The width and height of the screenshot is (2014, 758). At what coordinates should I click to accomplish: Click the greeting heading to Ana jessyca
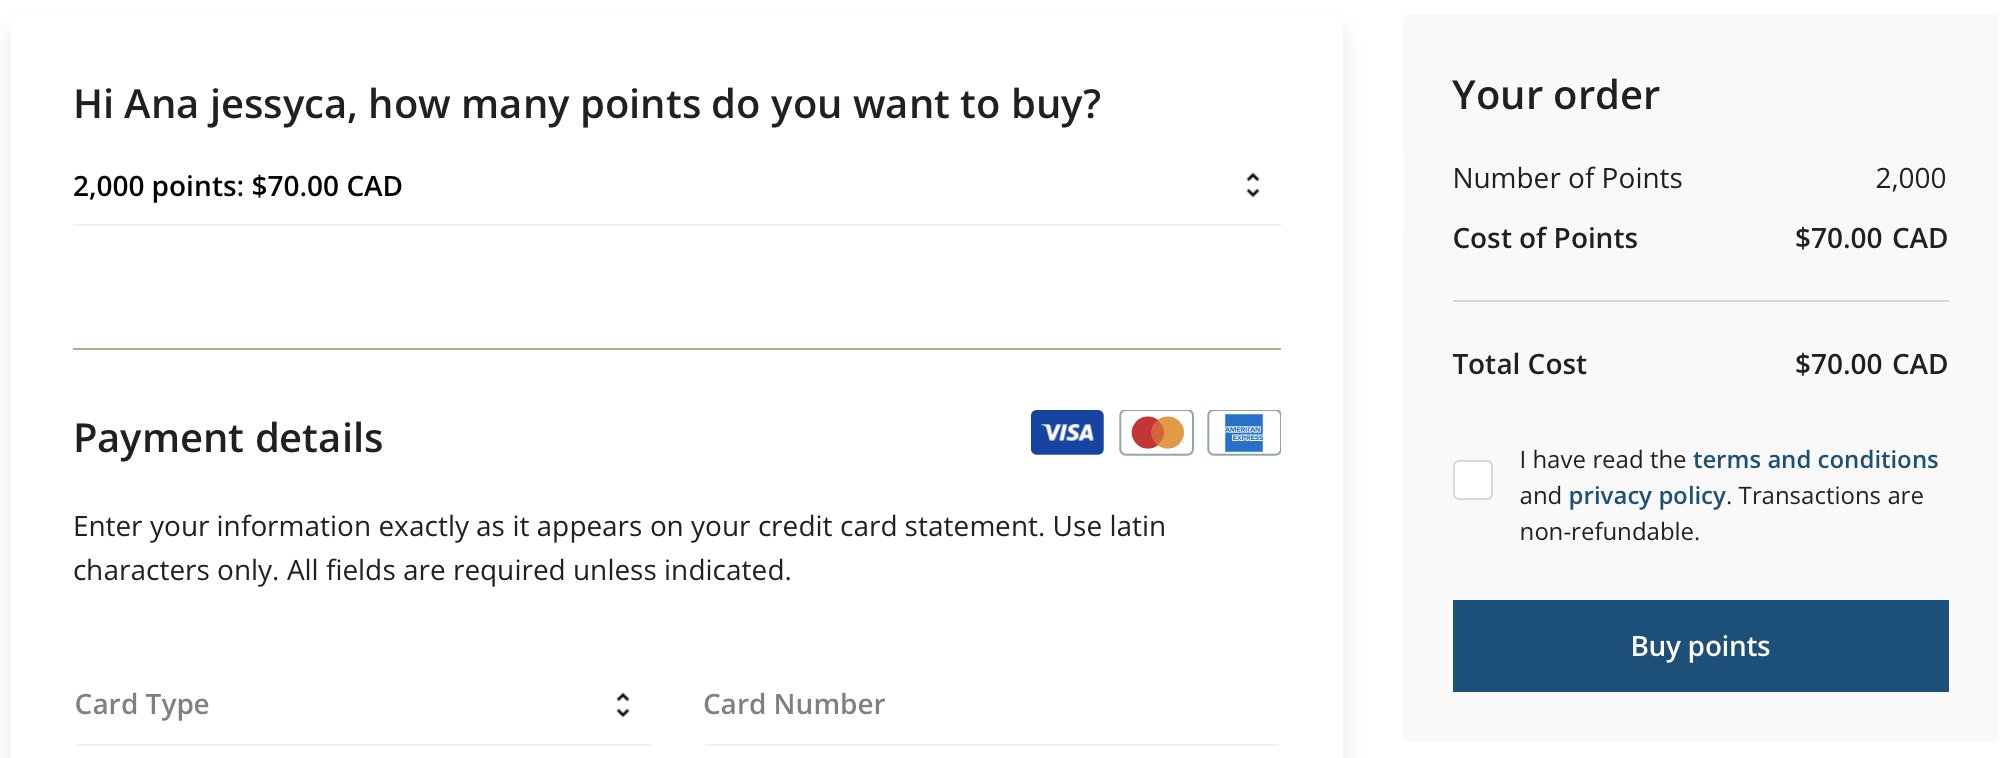pyautogui.click(x=587, y=105)
